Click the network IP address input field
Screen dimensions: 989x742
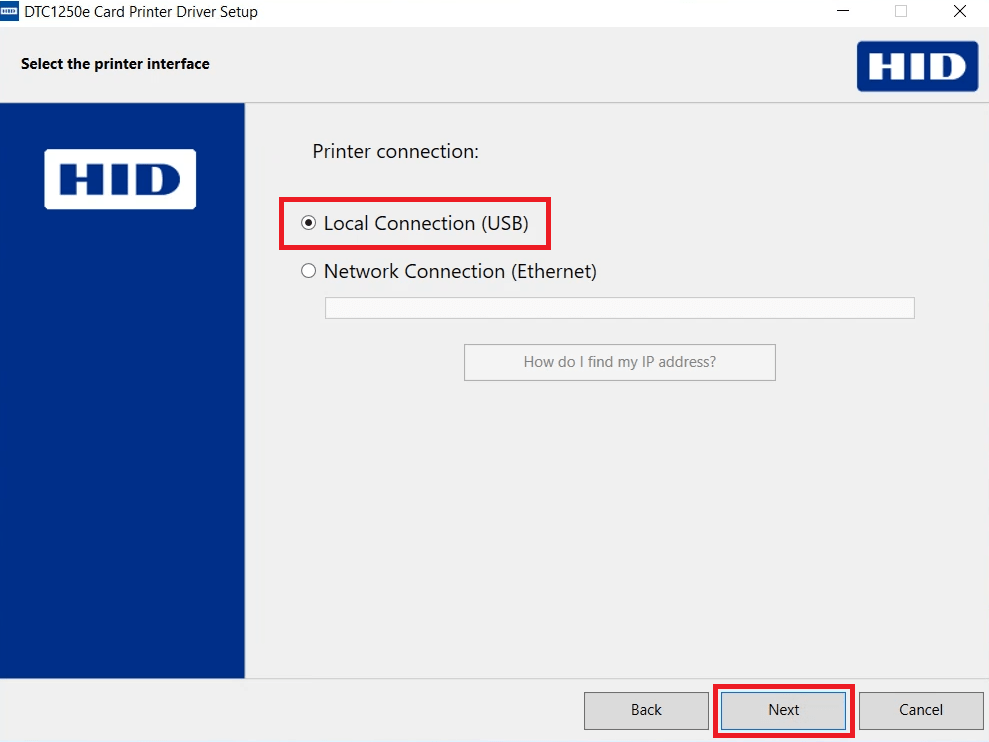[619, 308]
